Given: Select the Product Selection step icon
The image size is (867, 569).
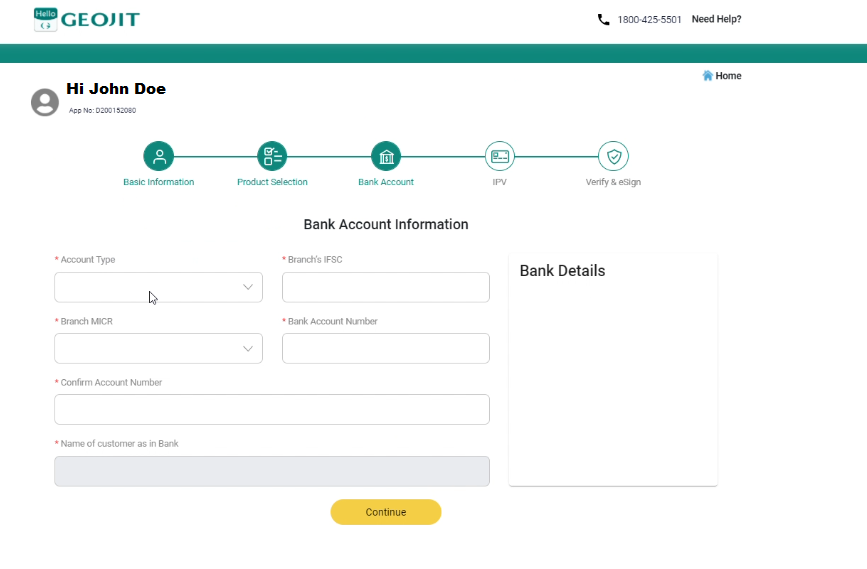Looking at the screenshot, I should (272, 156).
